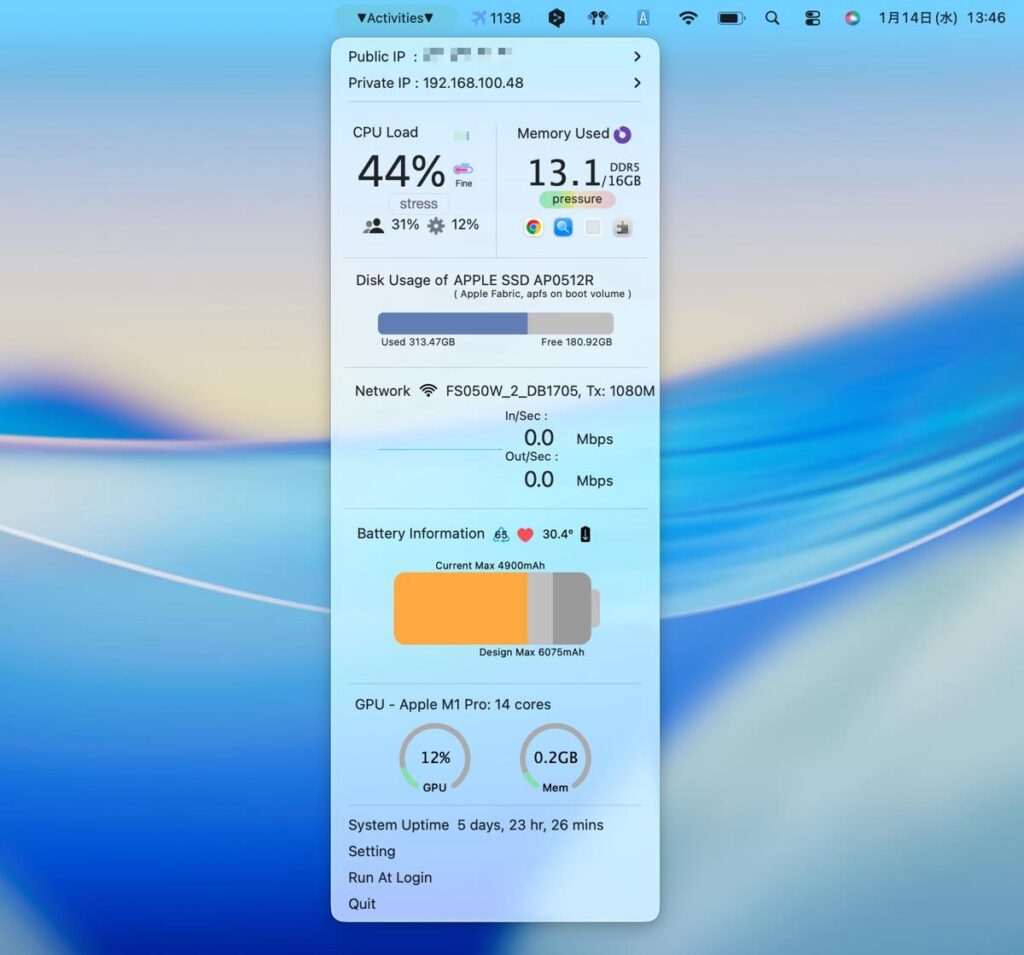Open macOS Control Center in menu bar

[811, 18]
